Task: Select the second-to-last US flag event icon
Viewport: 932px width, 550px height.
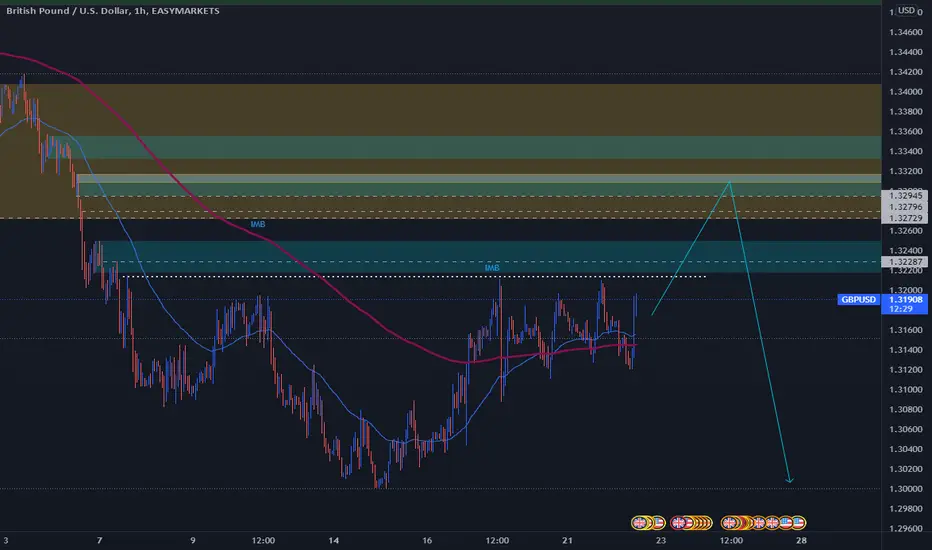Action: click(785, 523)
